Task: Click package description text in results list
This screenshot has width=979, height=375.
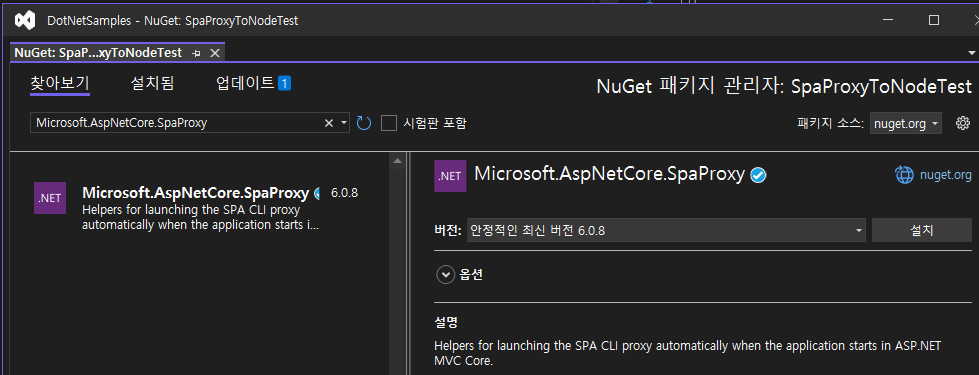Action: click(200, 217)
